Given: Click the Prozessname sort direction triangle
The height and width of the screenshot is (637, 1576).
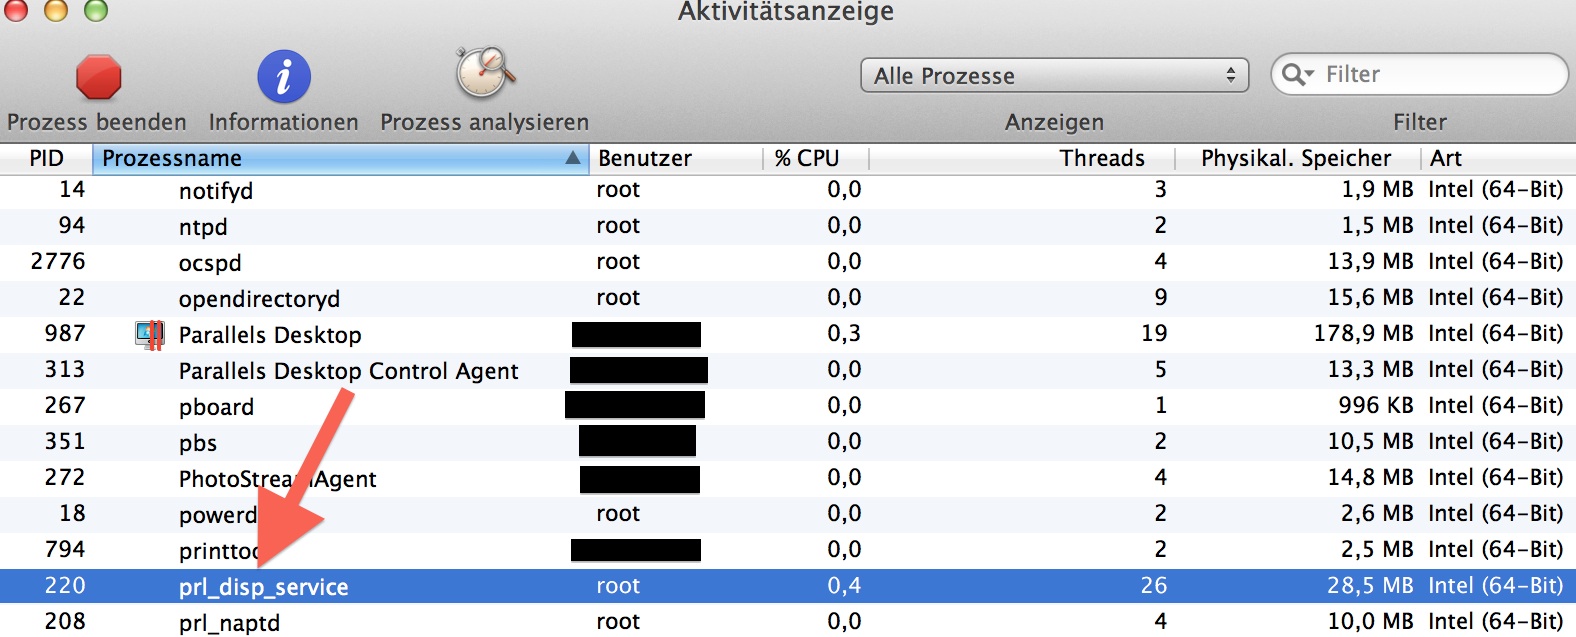Looking at the screenshot, I should point(572,158).
